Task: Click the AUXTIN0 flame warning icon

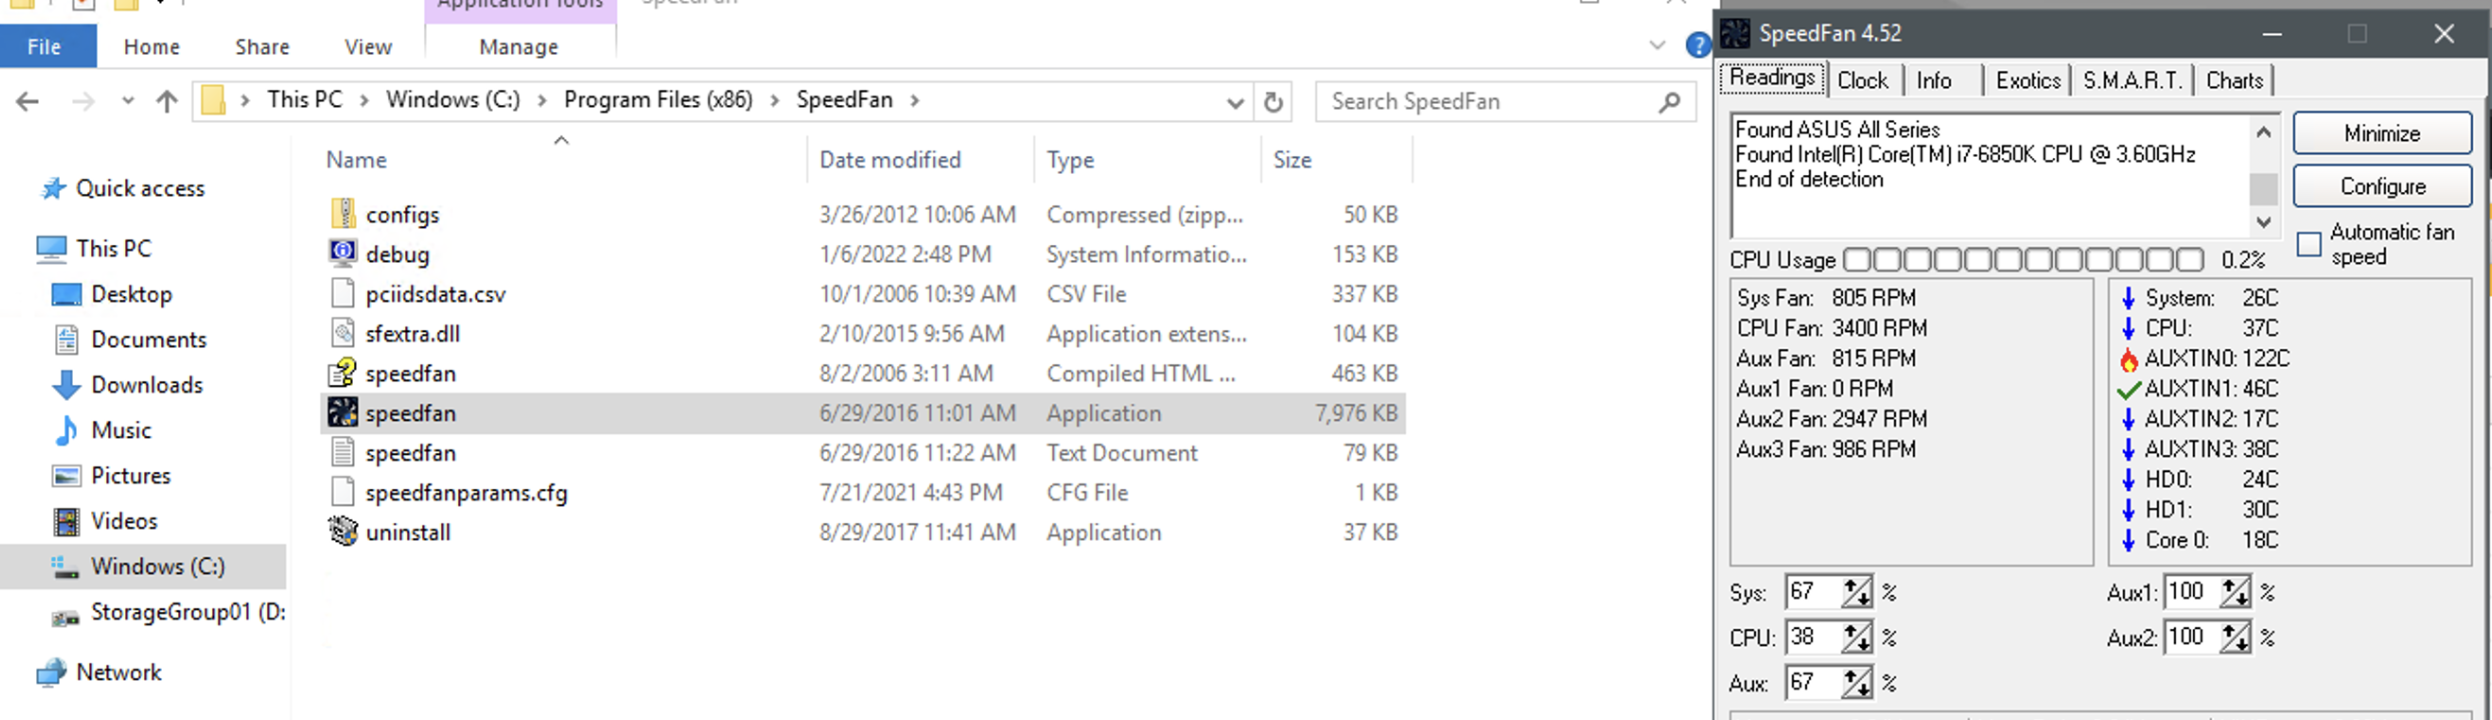Action: click(x=2129, y=359)
